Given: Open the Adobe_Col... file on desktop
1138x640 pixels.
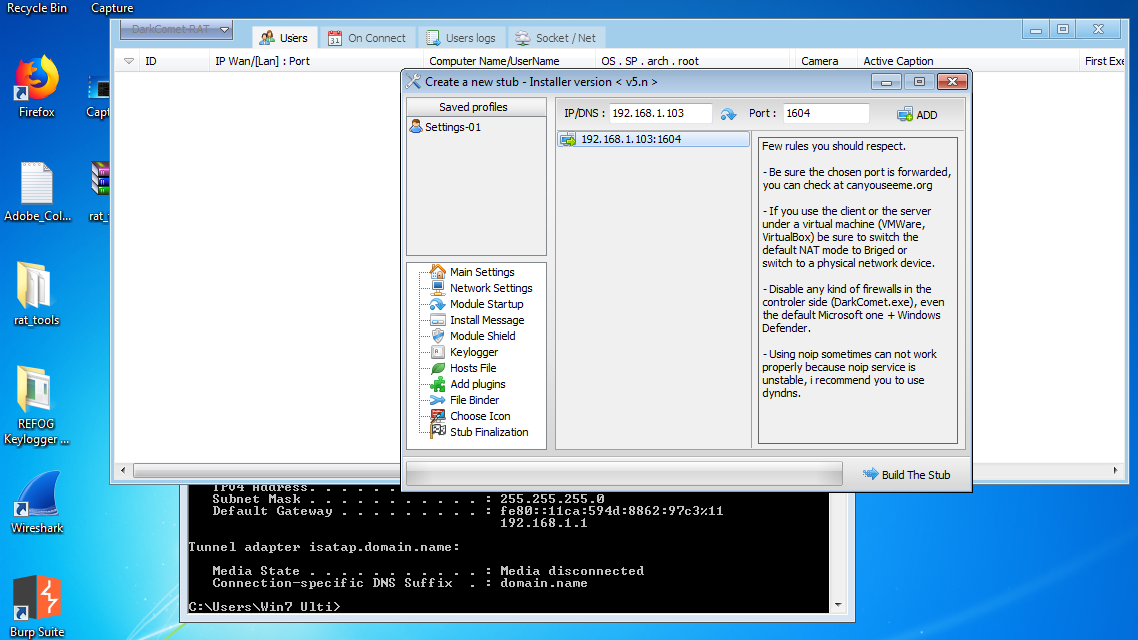Looking at the screenshot, I should click(37, 192).
